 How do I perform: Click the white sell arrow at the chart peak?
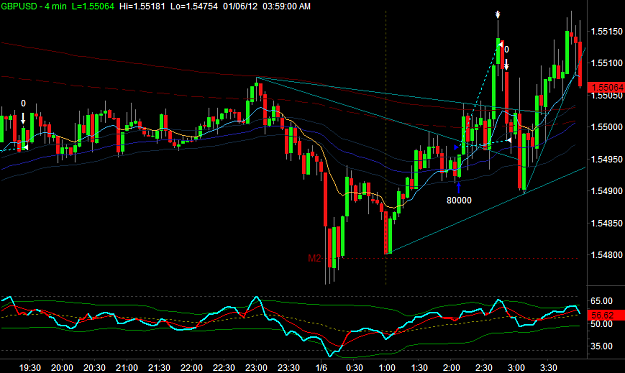498,15
